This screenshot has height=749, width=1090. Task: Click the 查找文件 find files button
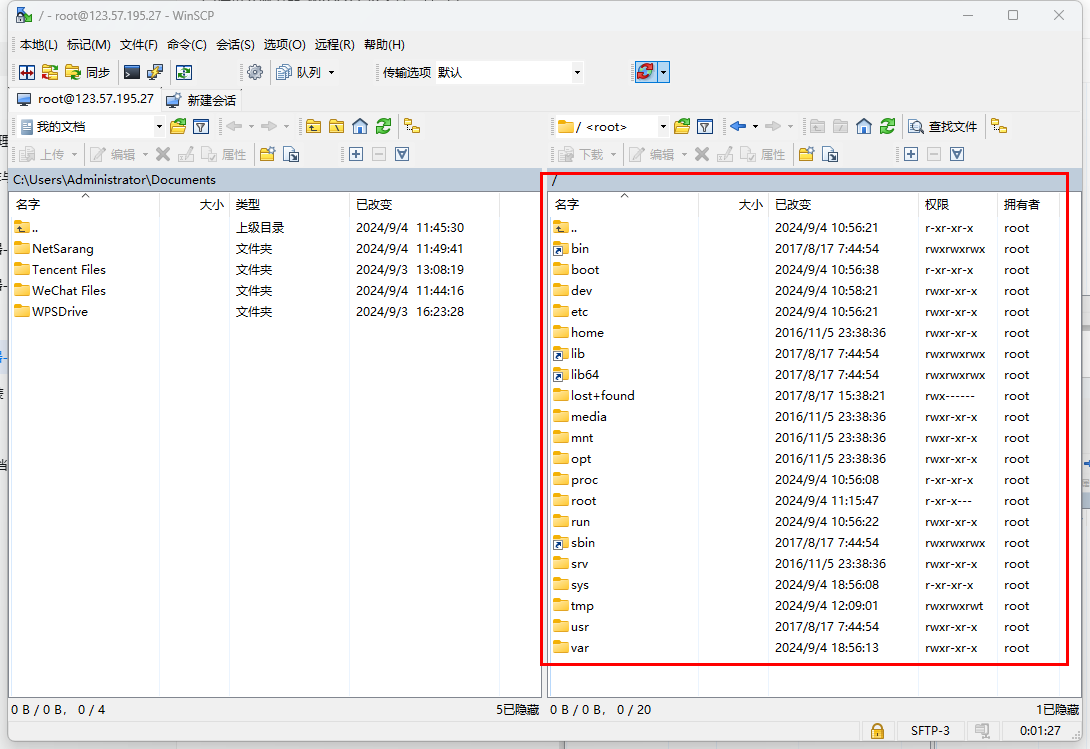(943, 127)
